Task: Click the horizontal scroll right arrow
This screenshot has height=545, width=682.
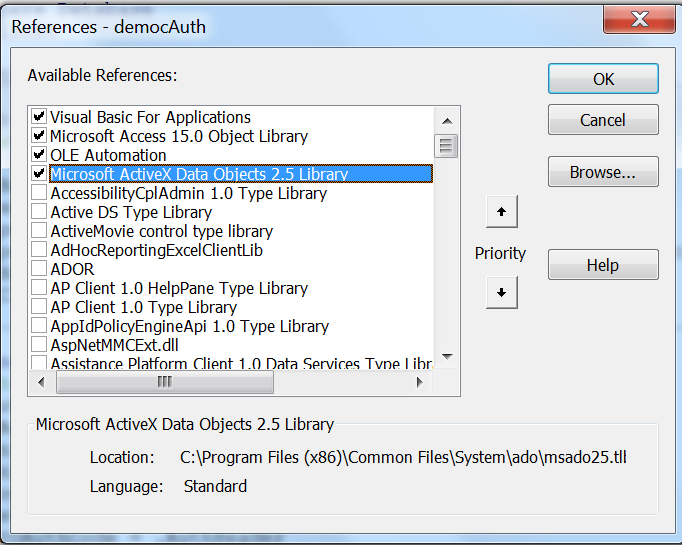Action: pyautogui.click(x=419, y=382)
